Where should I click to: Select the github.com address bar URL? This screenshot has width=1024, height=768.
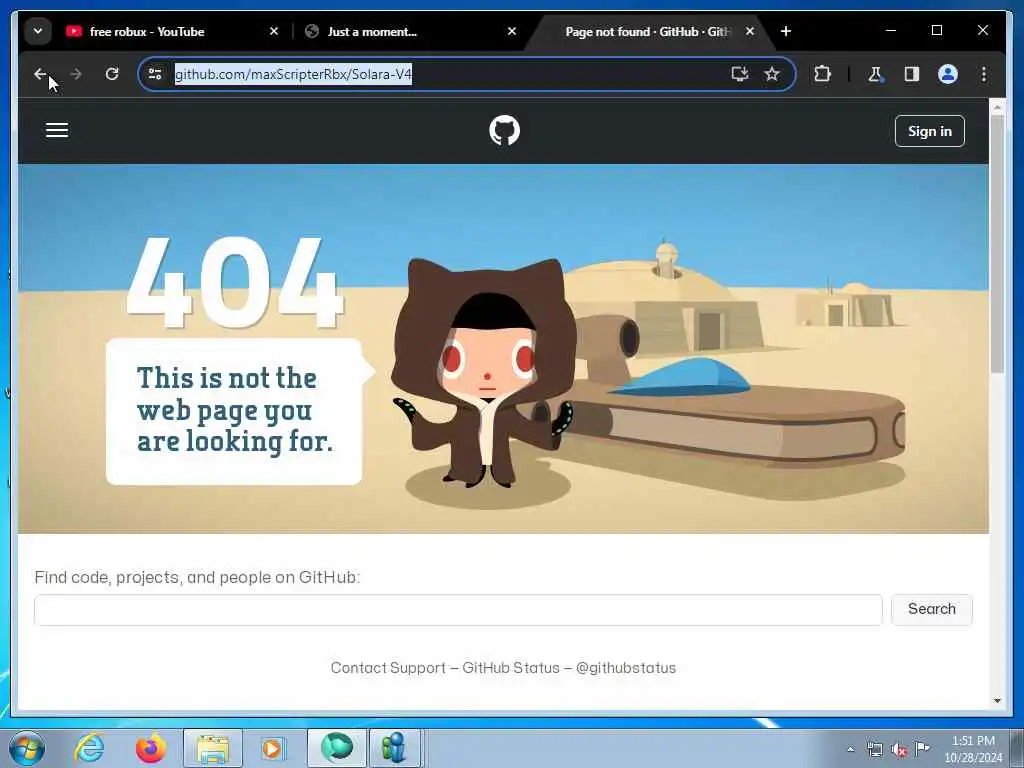click(293, 74)
